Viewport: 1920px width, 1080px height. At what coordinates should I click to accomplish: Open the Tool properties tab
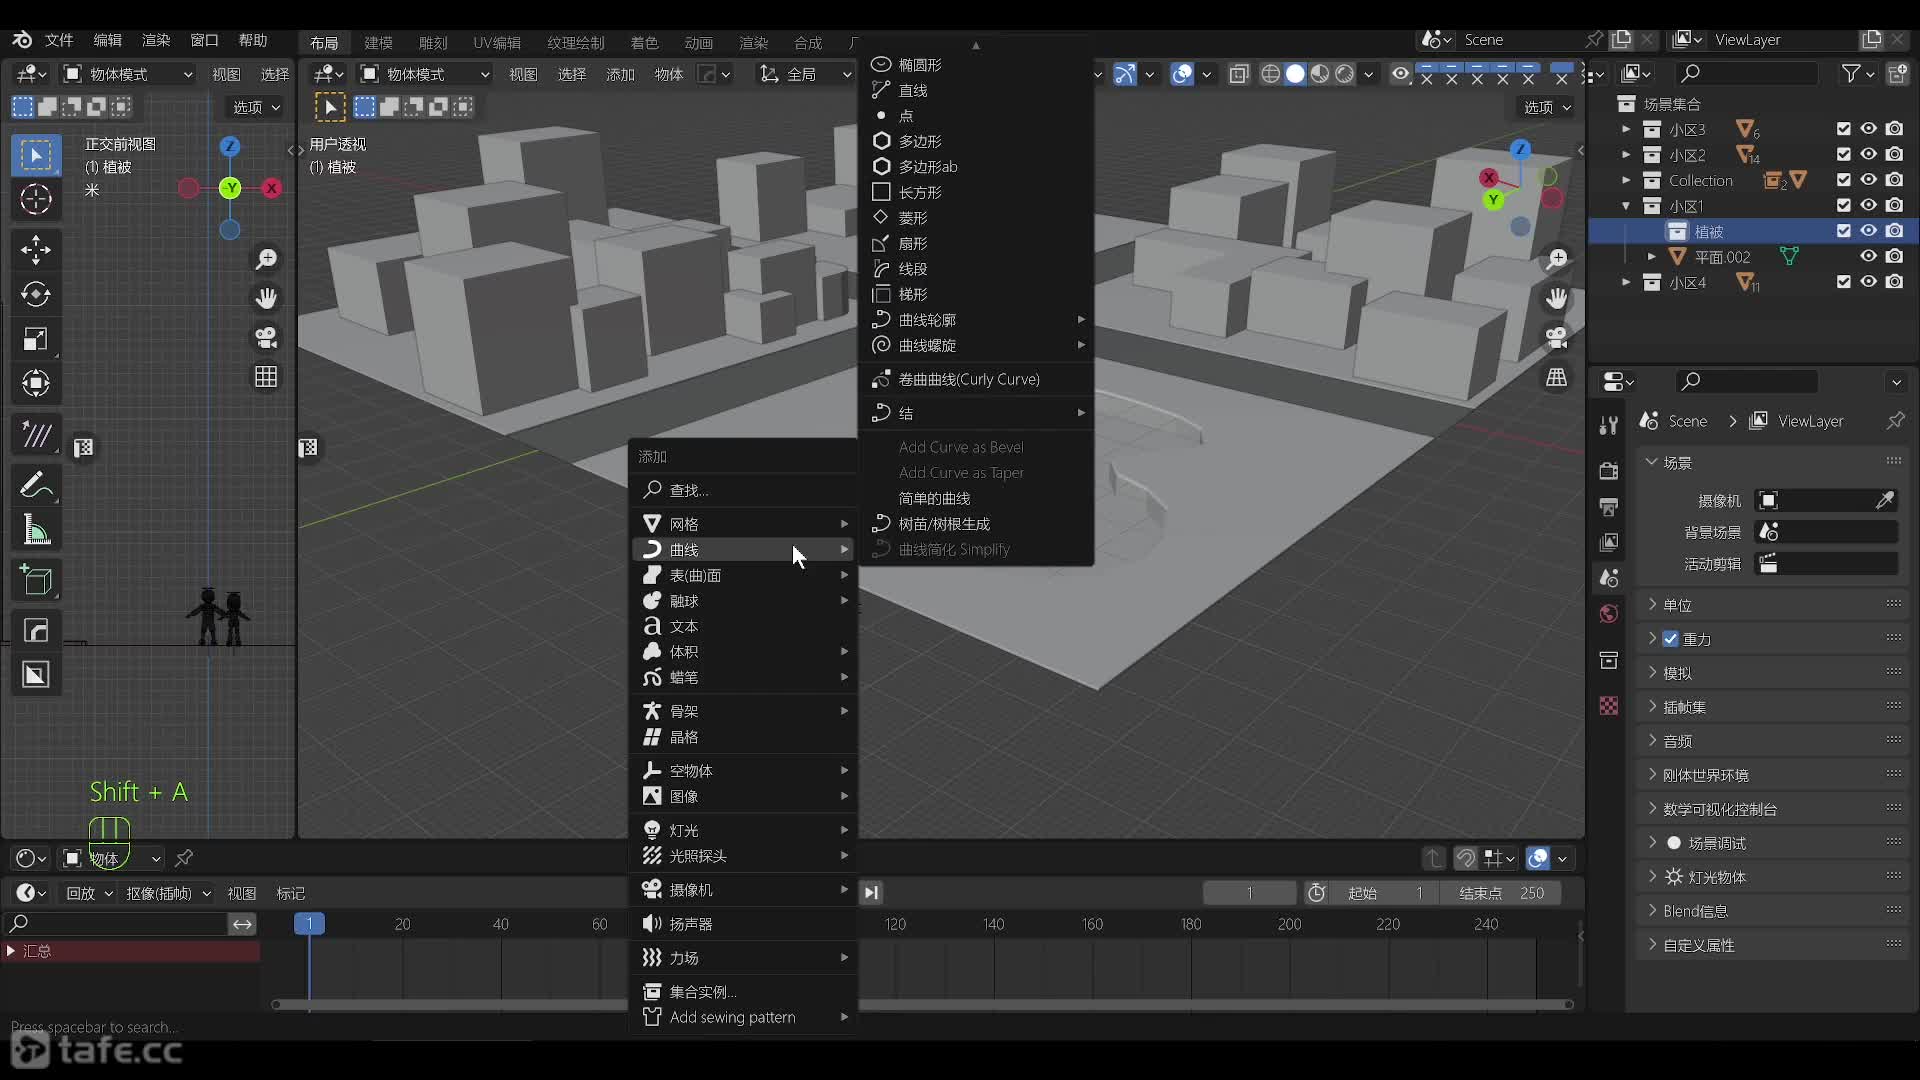[1609, 426]
